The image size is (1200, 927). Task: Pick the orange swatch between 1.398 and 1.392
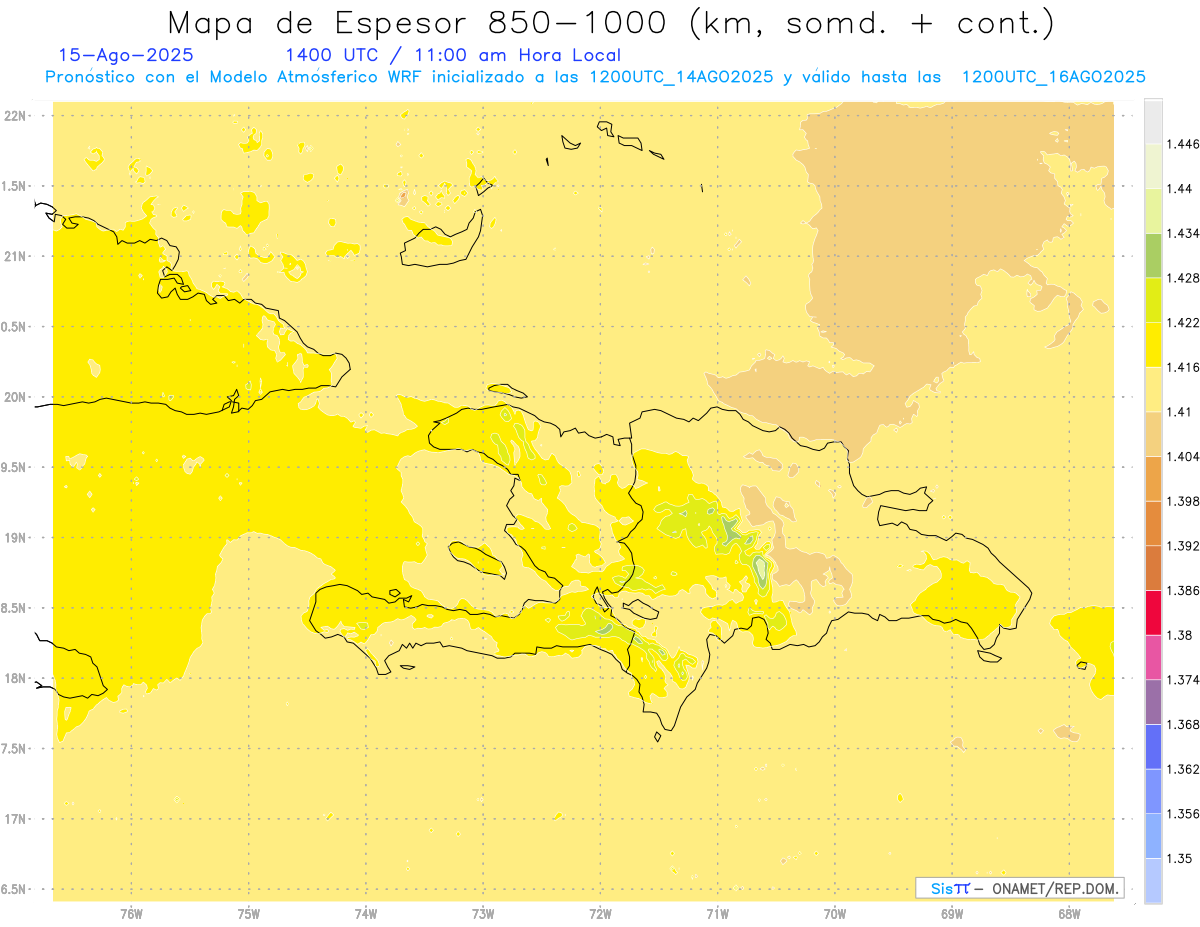[1153, 523]
